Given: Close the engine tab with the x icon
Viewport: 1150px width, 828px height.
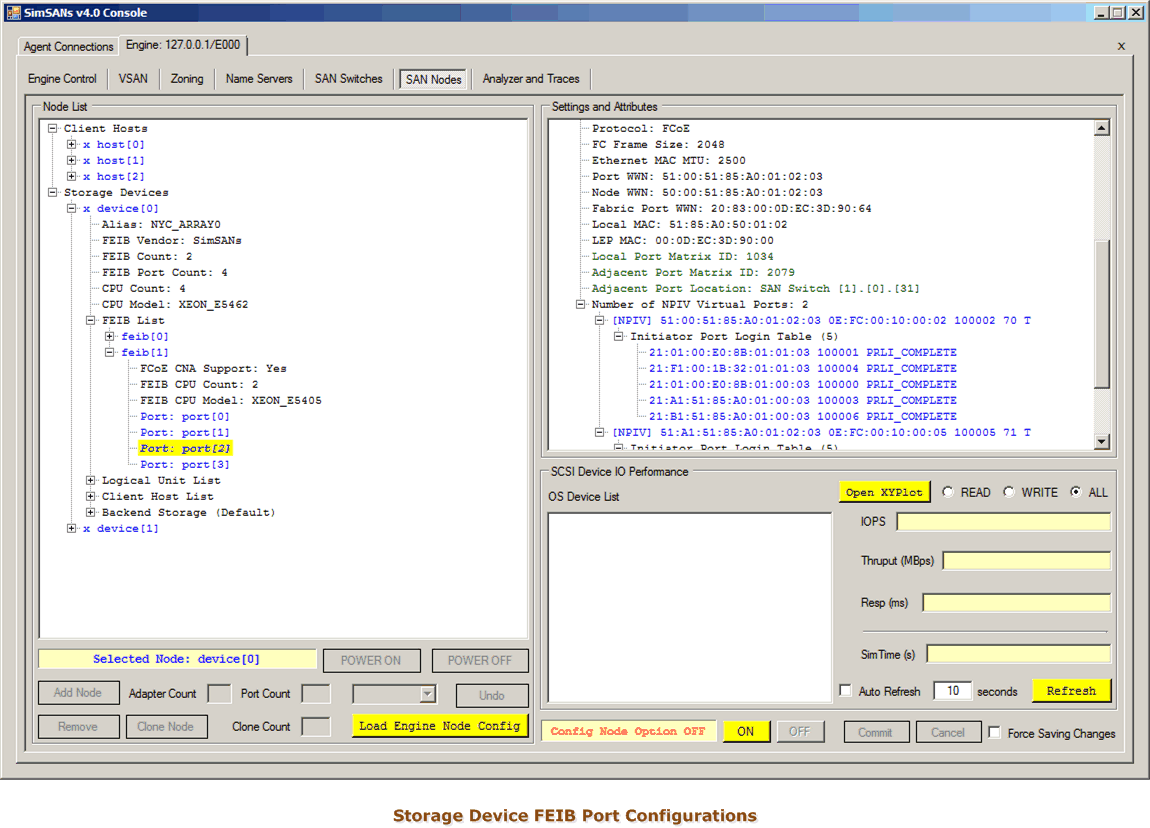Looking at the screenshot, I should 1121,46.
